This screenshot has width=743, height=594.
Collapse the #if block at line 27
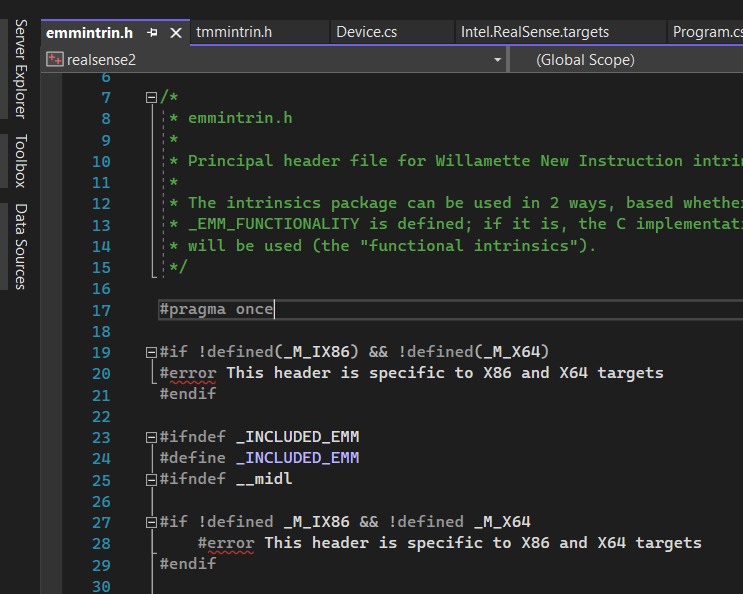point(151,522)
